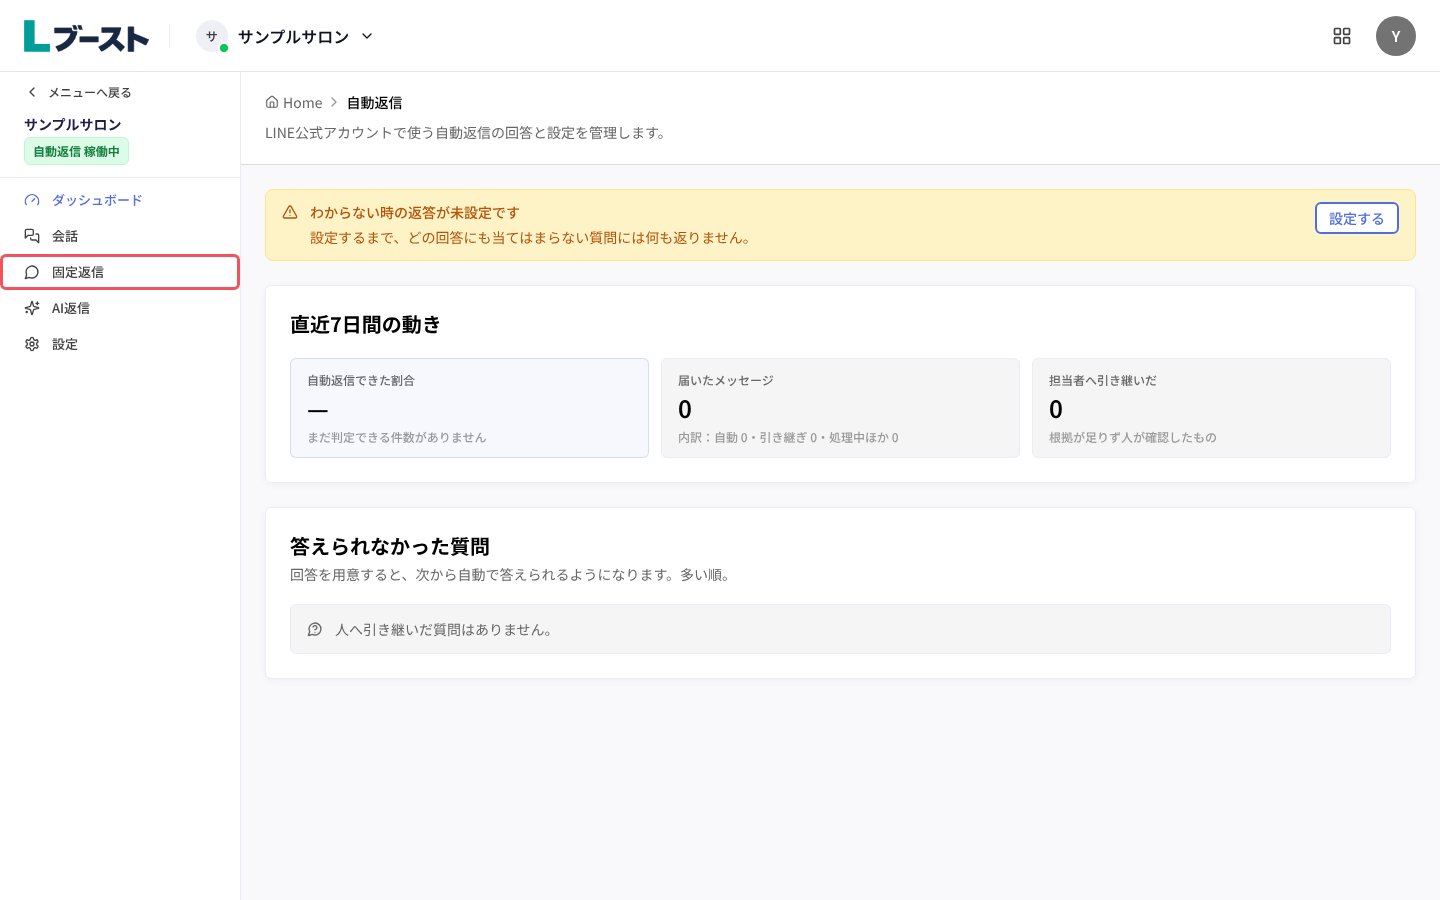Click the まだ判定できる件数がありません note
The image size is (1440, 900).
397,437
